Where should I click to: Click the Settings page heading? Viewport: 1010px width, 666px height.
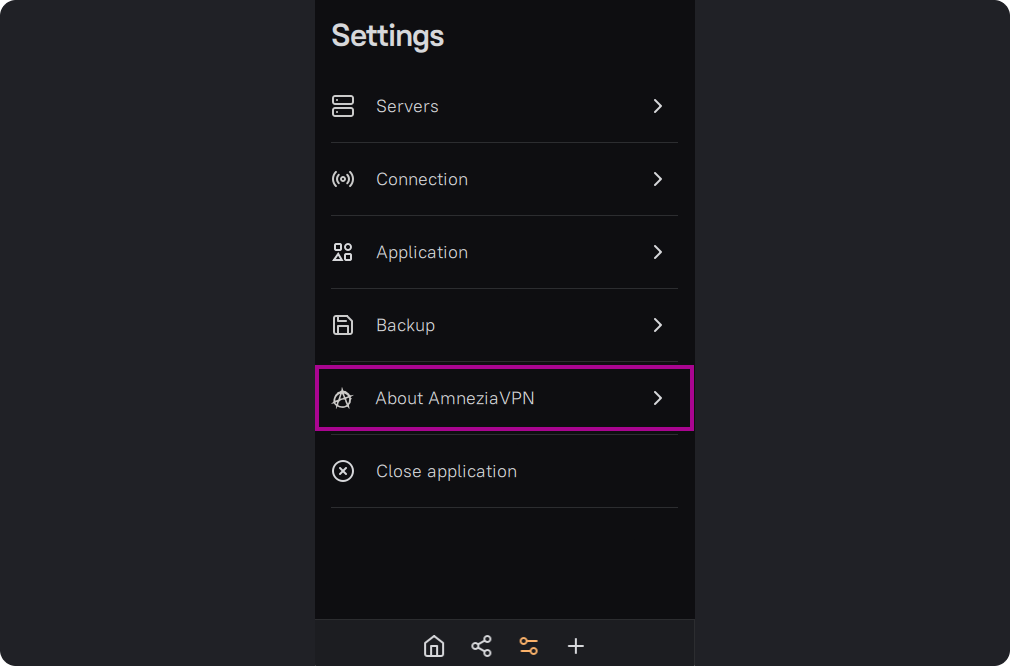point(387,36)
